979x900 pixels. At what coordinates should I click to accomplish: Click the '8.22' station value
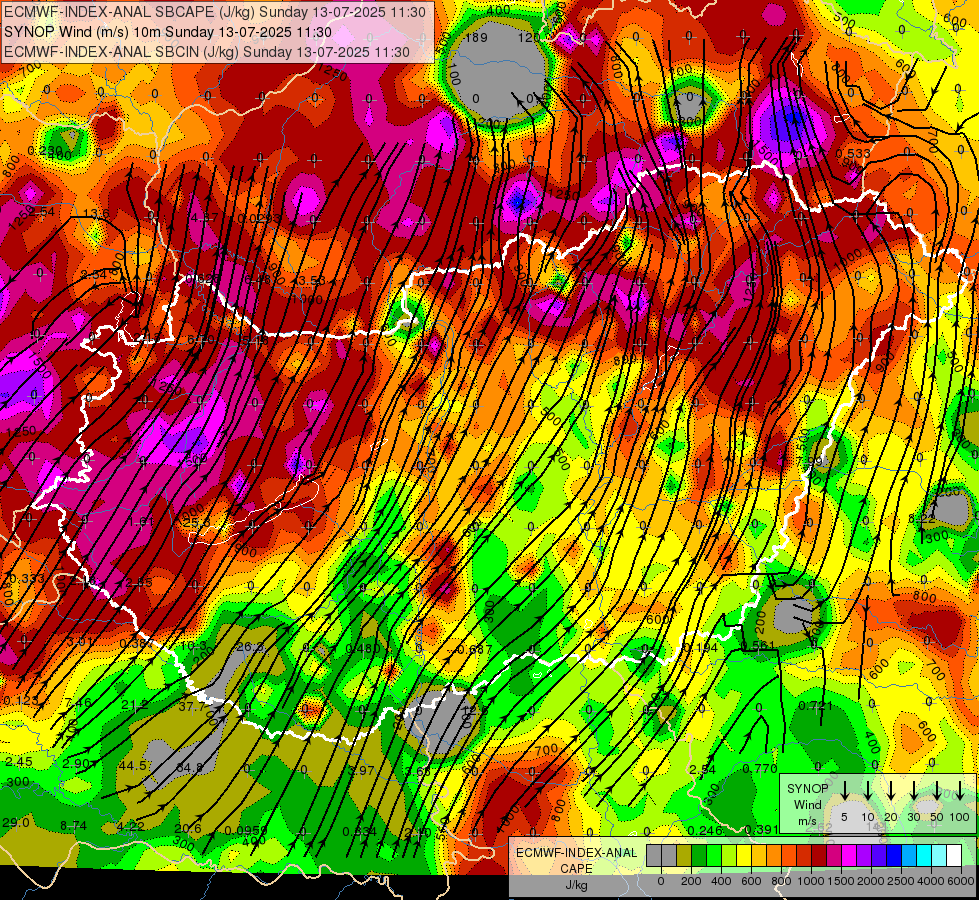[x=922, y=518]
